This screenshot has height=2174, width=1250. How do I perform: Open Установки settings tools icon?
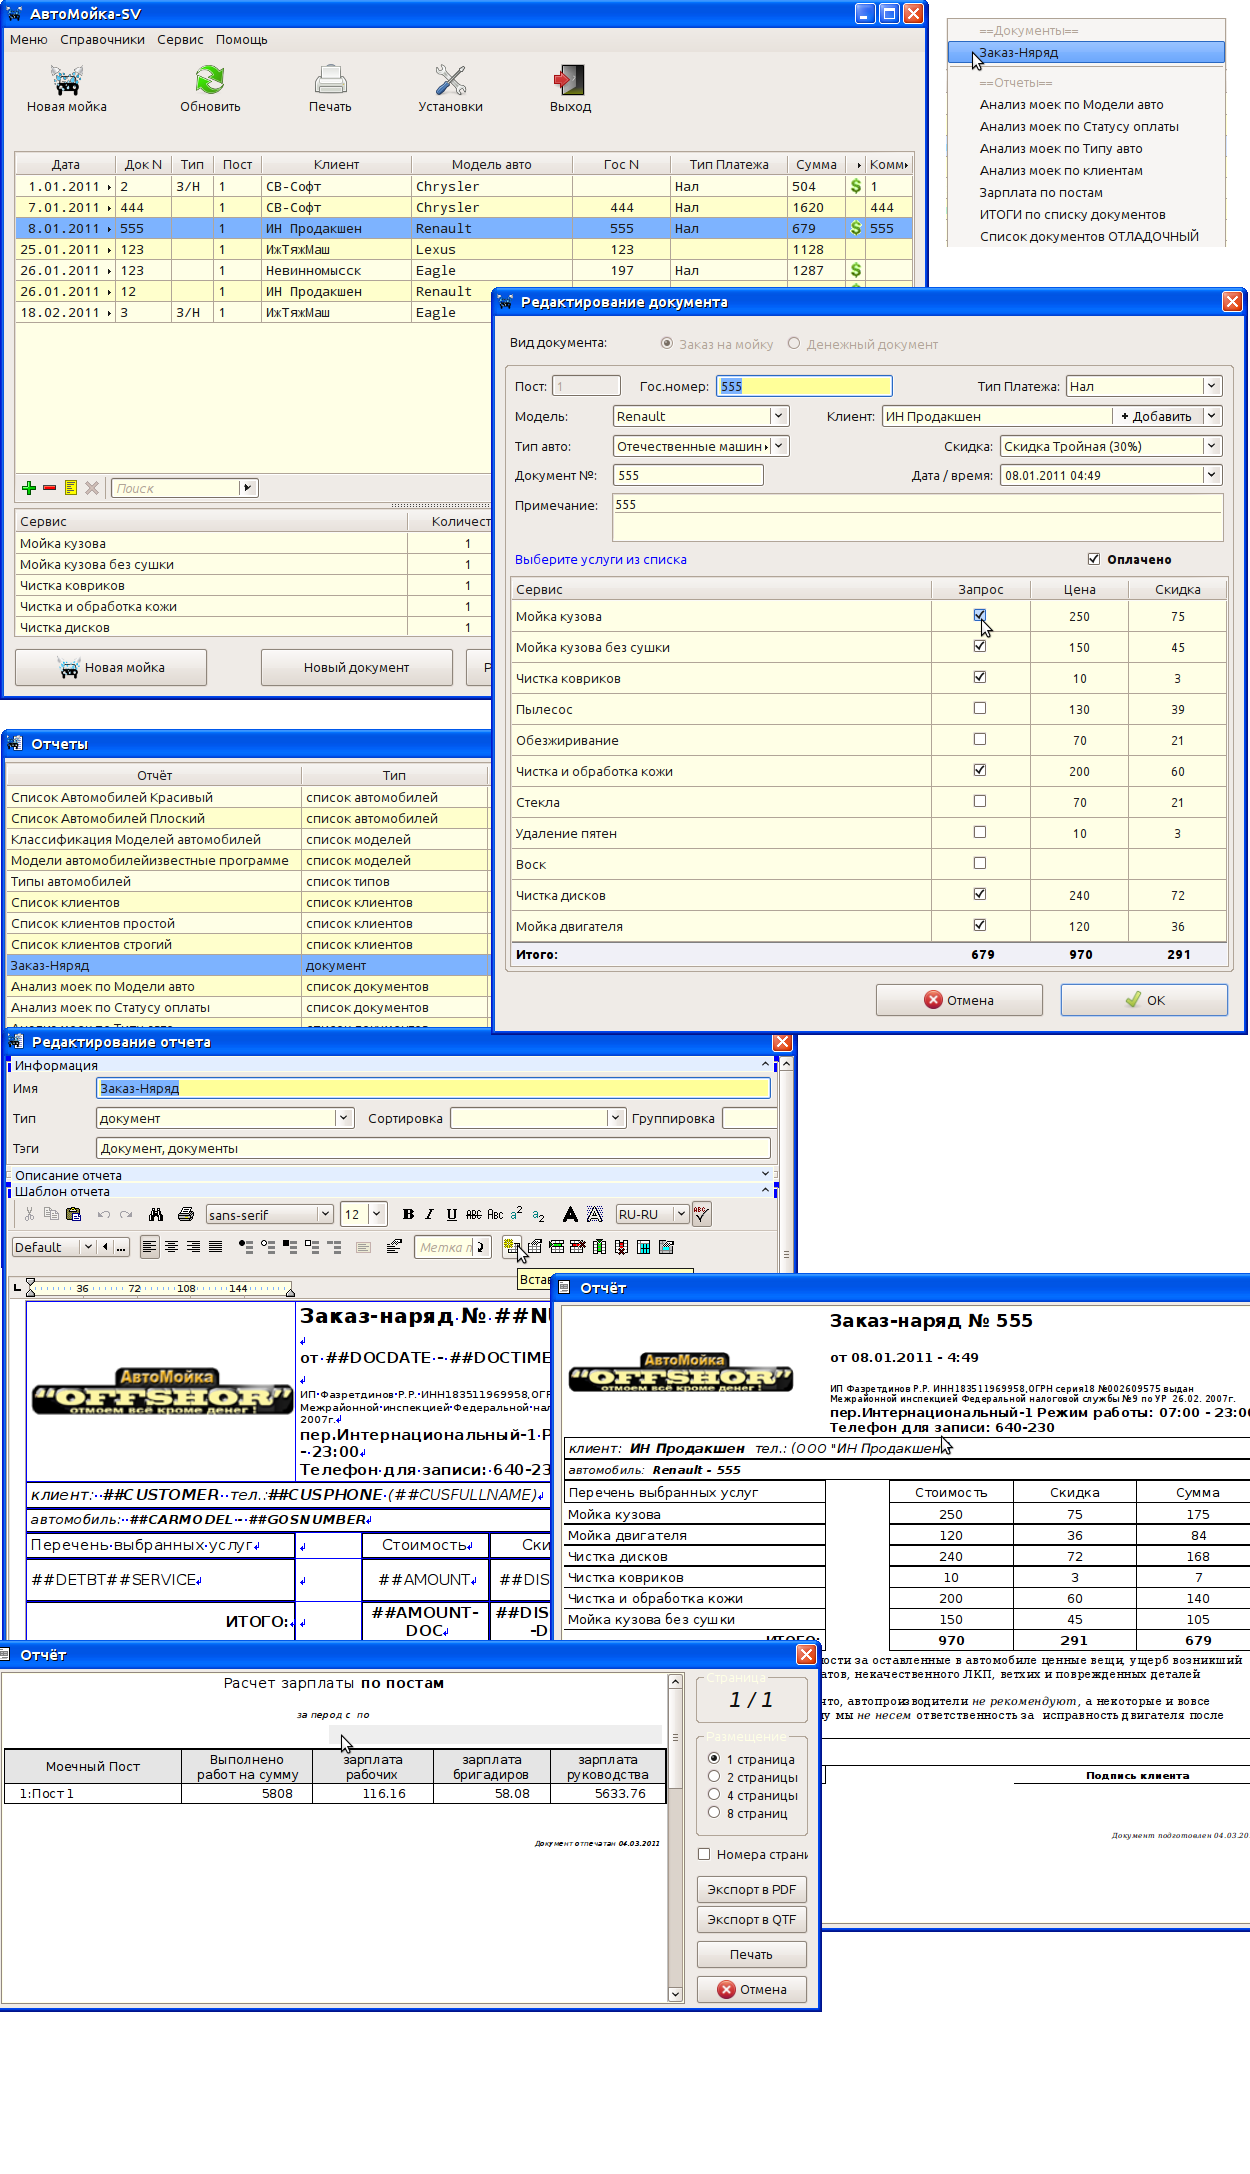click(450, 80)
